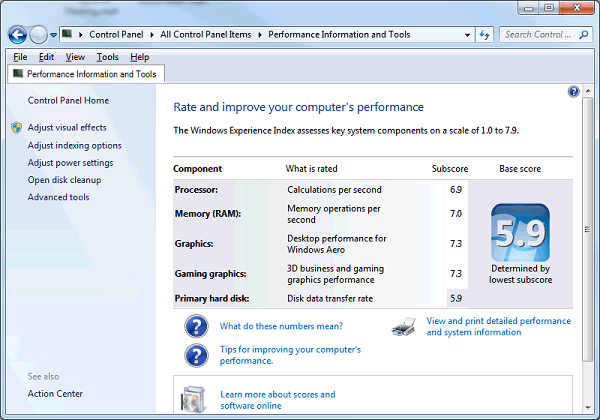Image resolution: width=600 pixels, height=420 pixels.
Task: Minimize the window
Action: coord(528,8)
